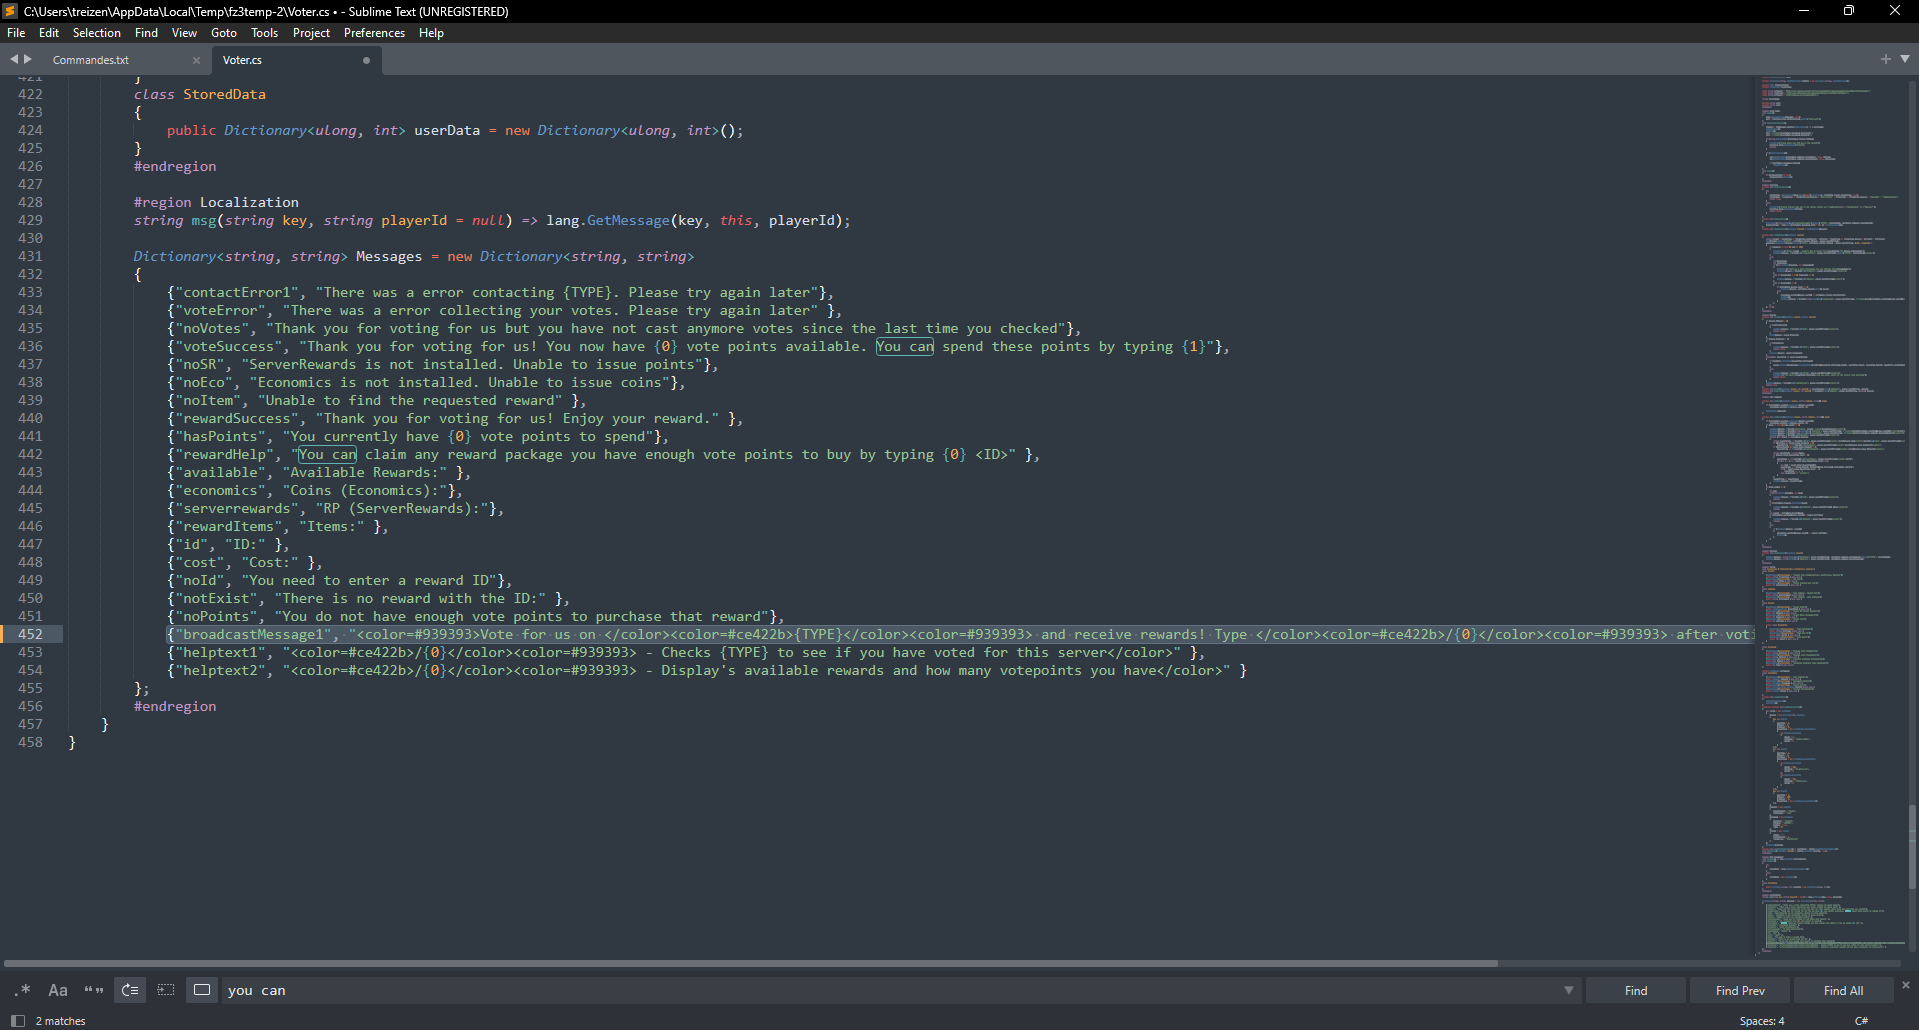Click the Find All button
This screenshot has width=1919, height=1030.
(1843, 990)
